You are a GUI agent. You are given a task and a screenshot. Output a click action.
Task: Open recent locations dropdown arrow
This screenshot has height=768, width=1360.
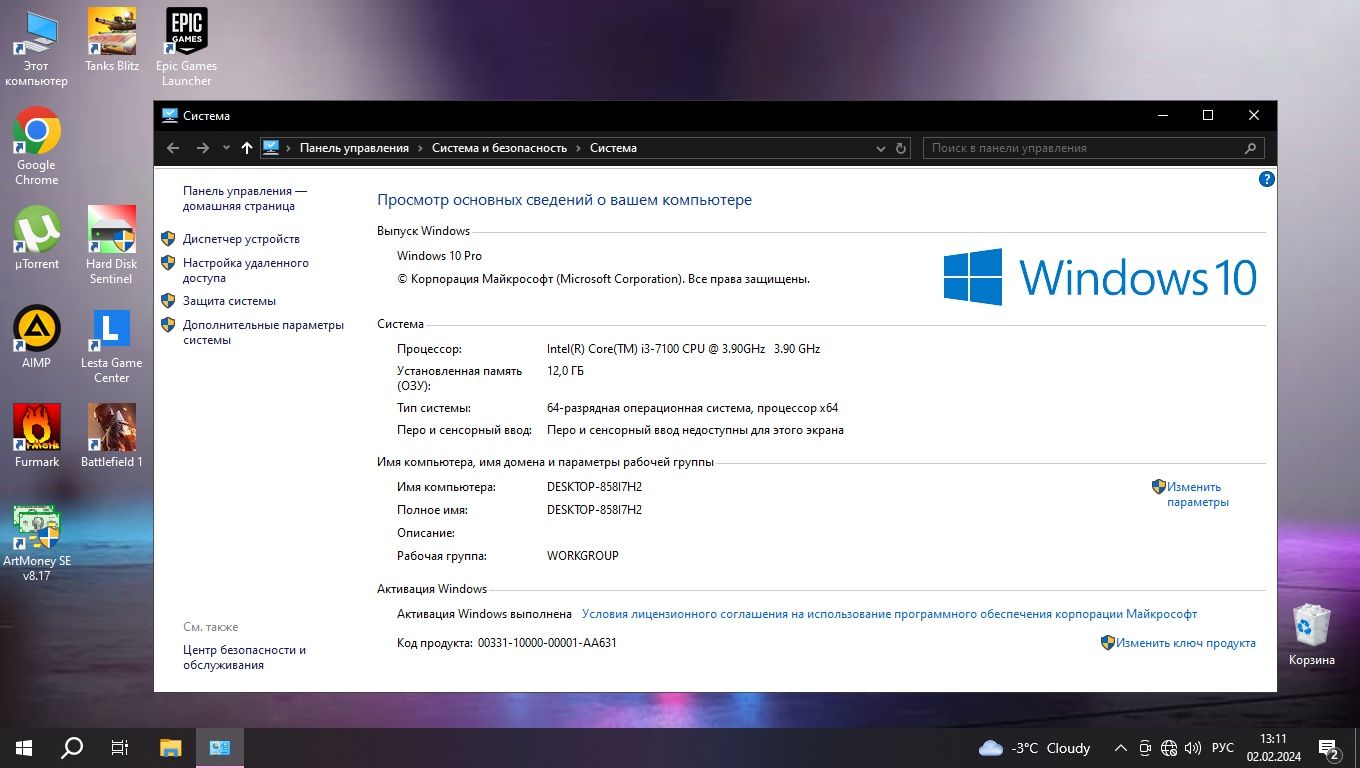coord(227,148)
